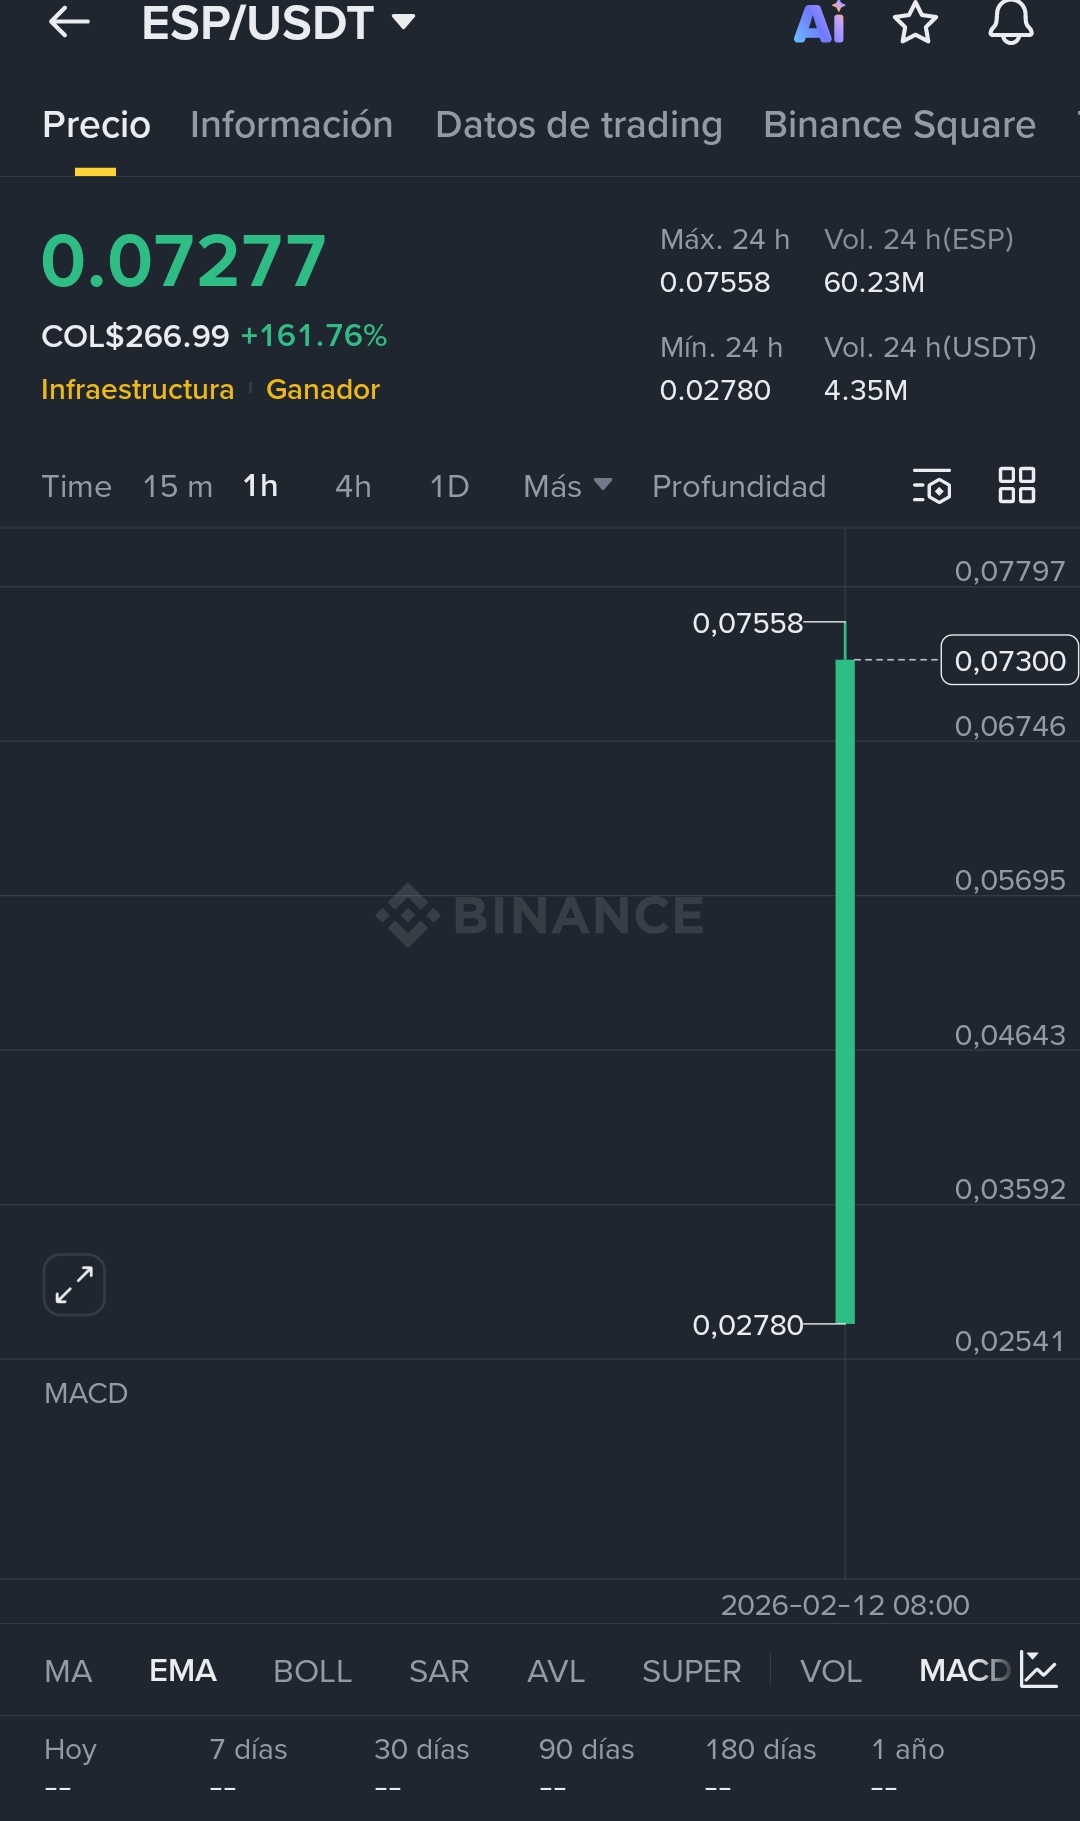
Task: Switch to Datos de trading tab
Action: tap(578, 125)
